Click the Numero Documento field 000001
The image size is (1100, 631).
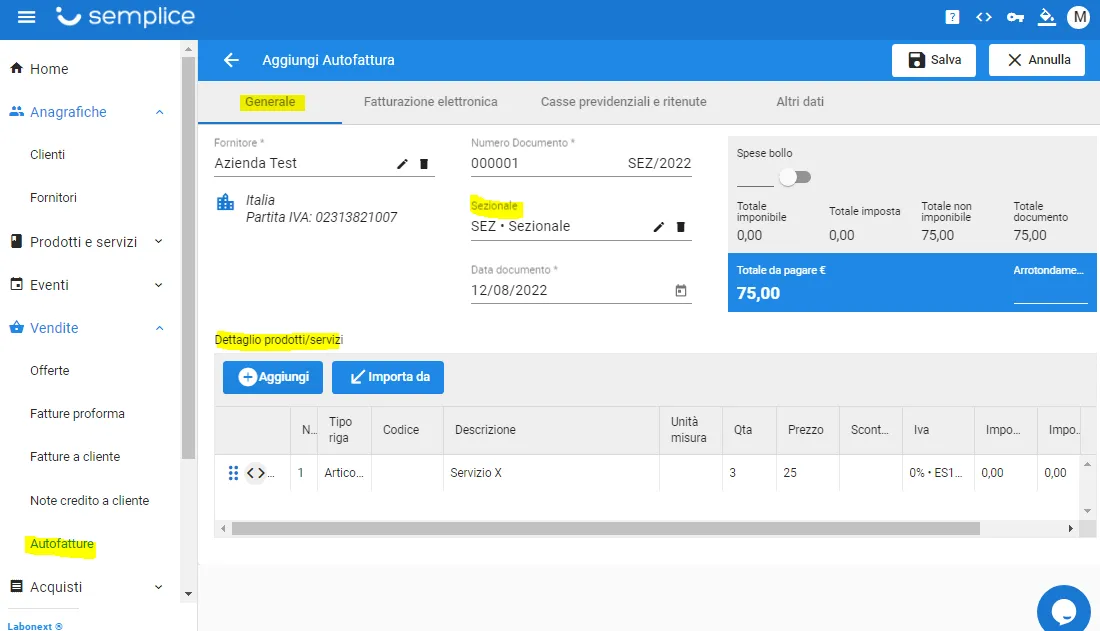[581, 164]
